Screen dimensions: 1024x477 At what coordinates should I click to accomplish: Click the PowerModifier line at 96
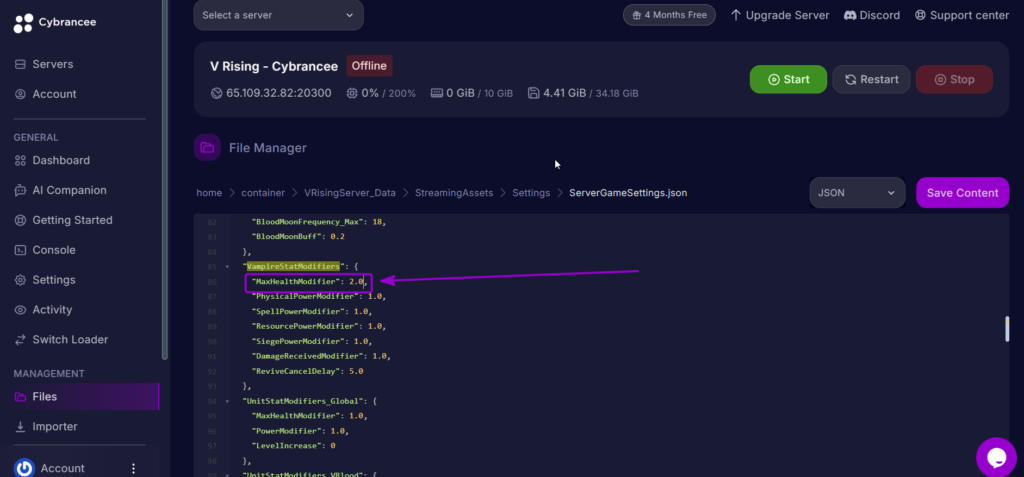300,431
